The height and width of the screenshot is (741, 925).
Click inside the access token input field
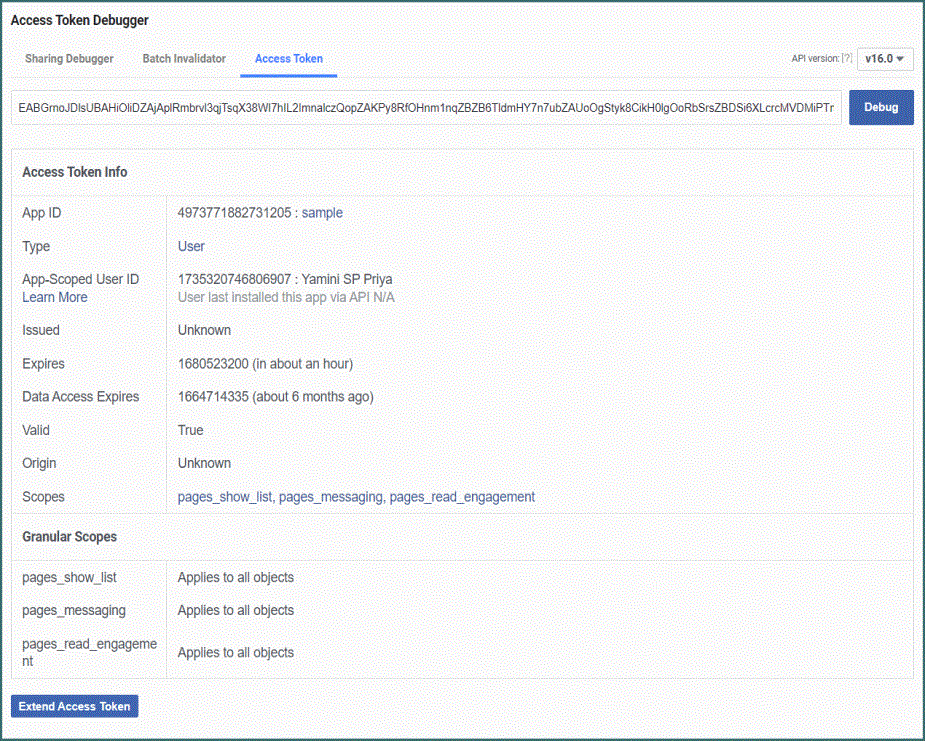pyautogui.click(x=425, y=108)
